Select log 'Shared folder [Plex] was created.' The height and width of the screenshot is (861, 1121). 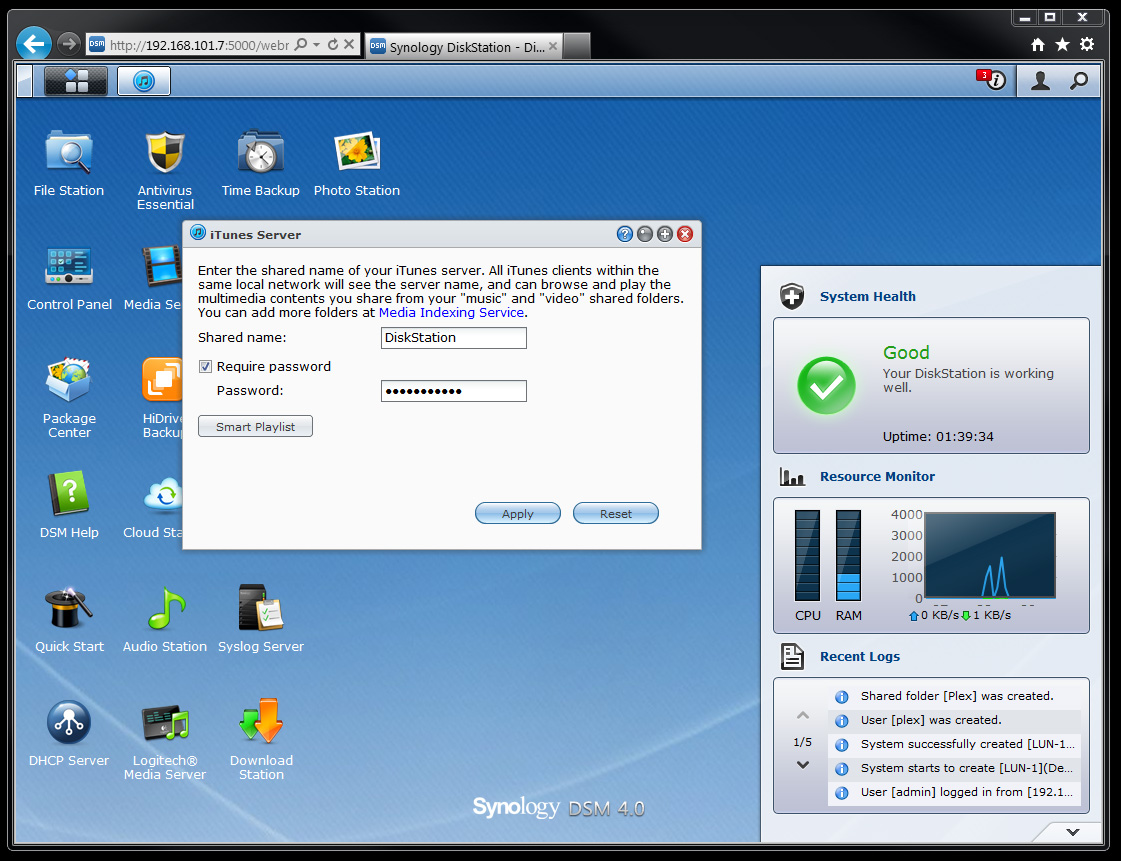954,697
